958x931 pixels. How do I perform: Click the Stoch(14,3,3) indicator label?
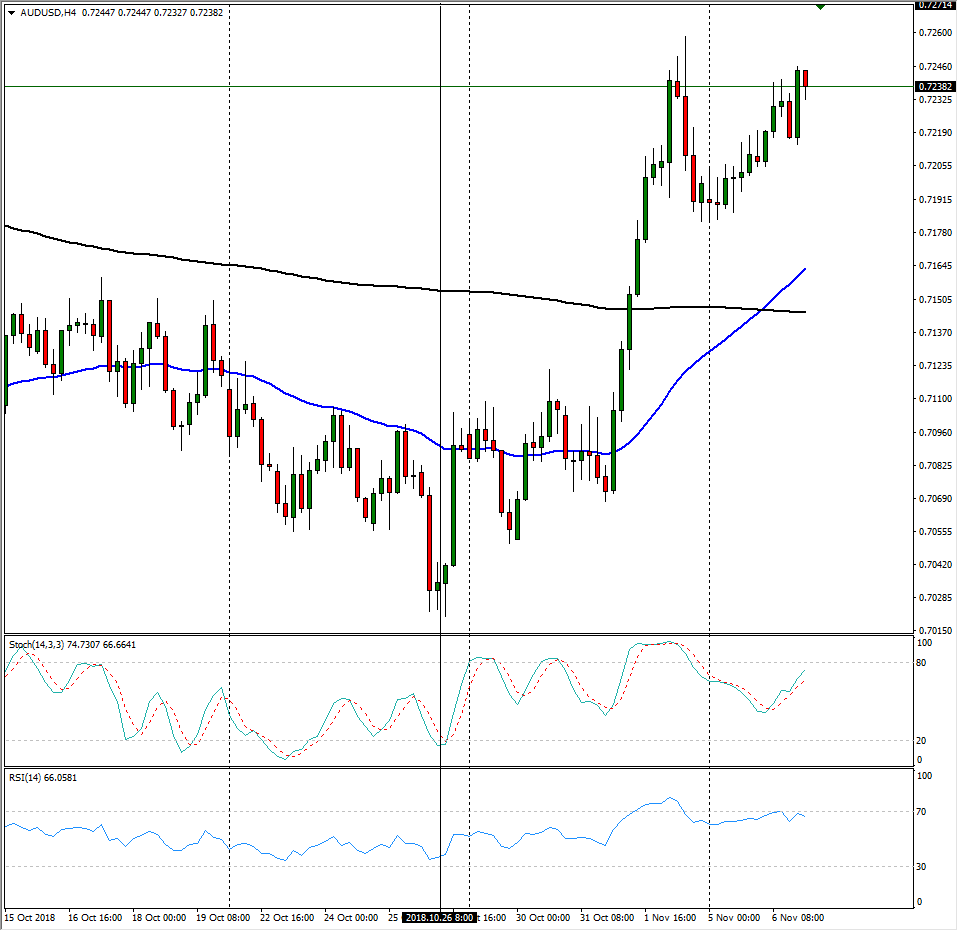pos(72,644)
